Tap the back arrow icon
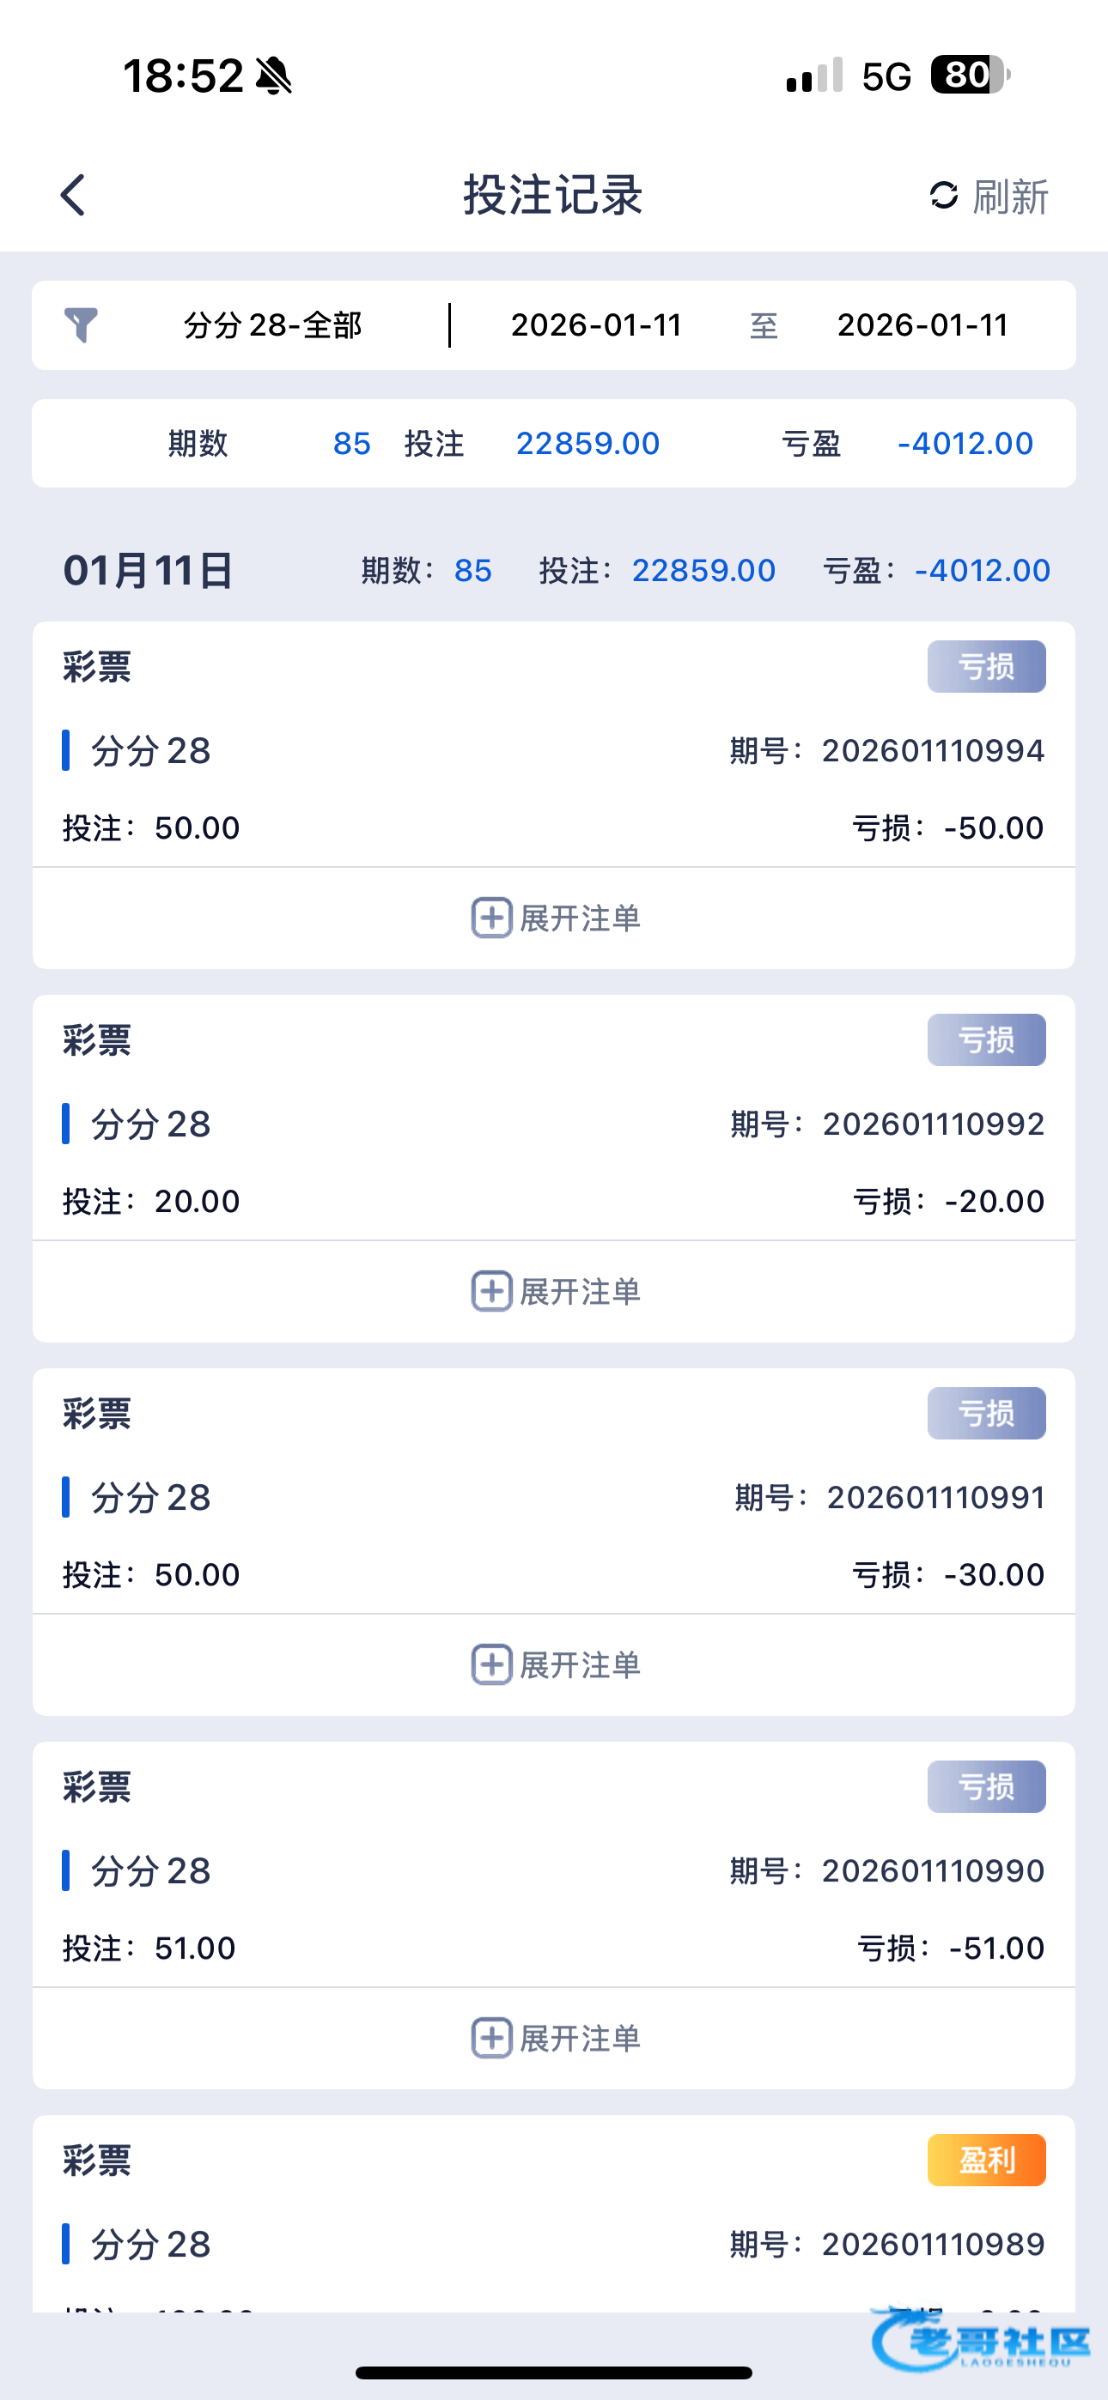Viewport: 1108px width, 2400px height. [73, 195]
